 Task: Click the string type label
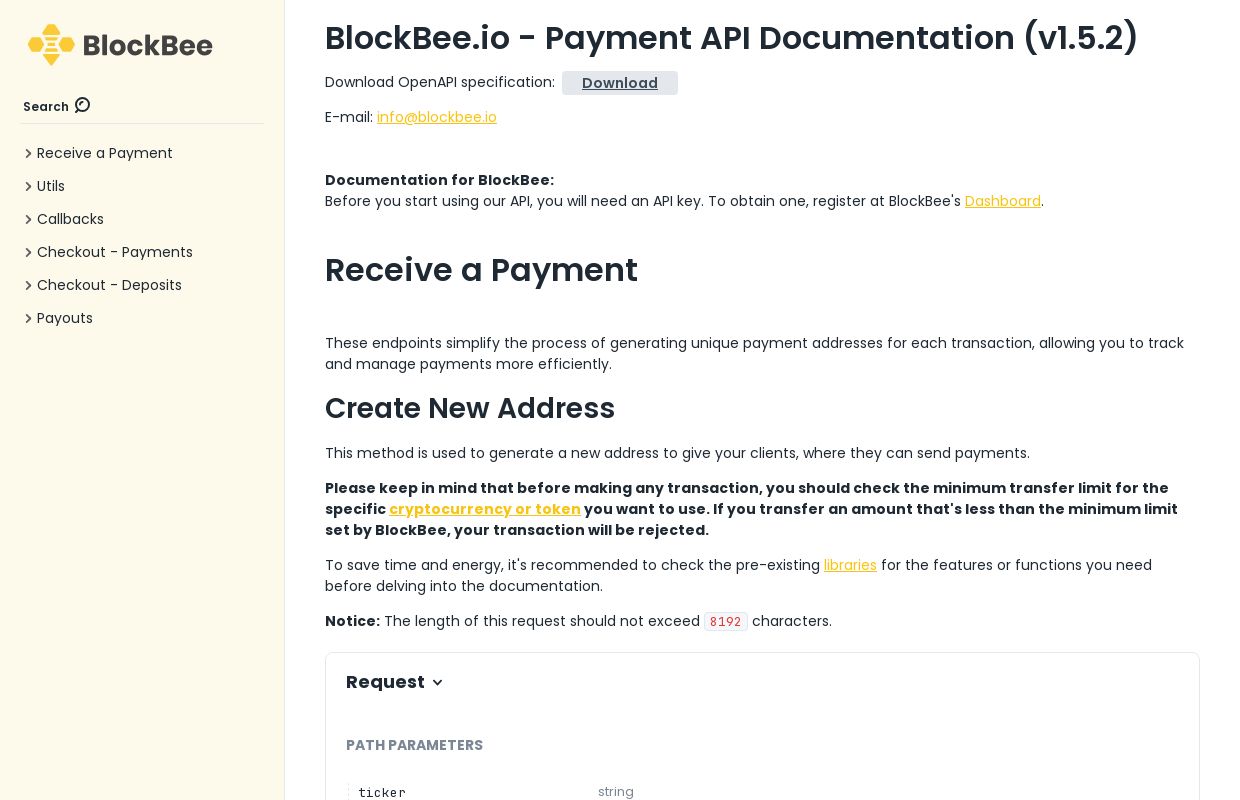tap(616, 792)
